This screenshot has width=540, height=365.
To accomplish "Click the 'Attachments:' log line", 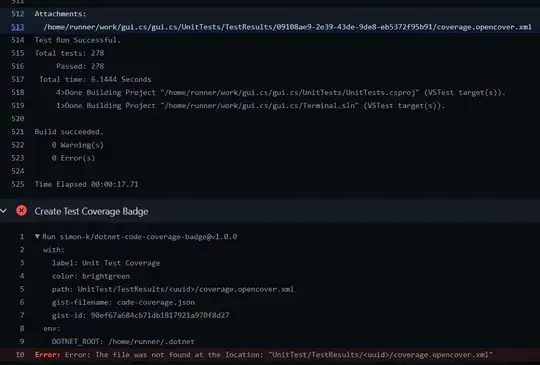I will tap(60, 14).
